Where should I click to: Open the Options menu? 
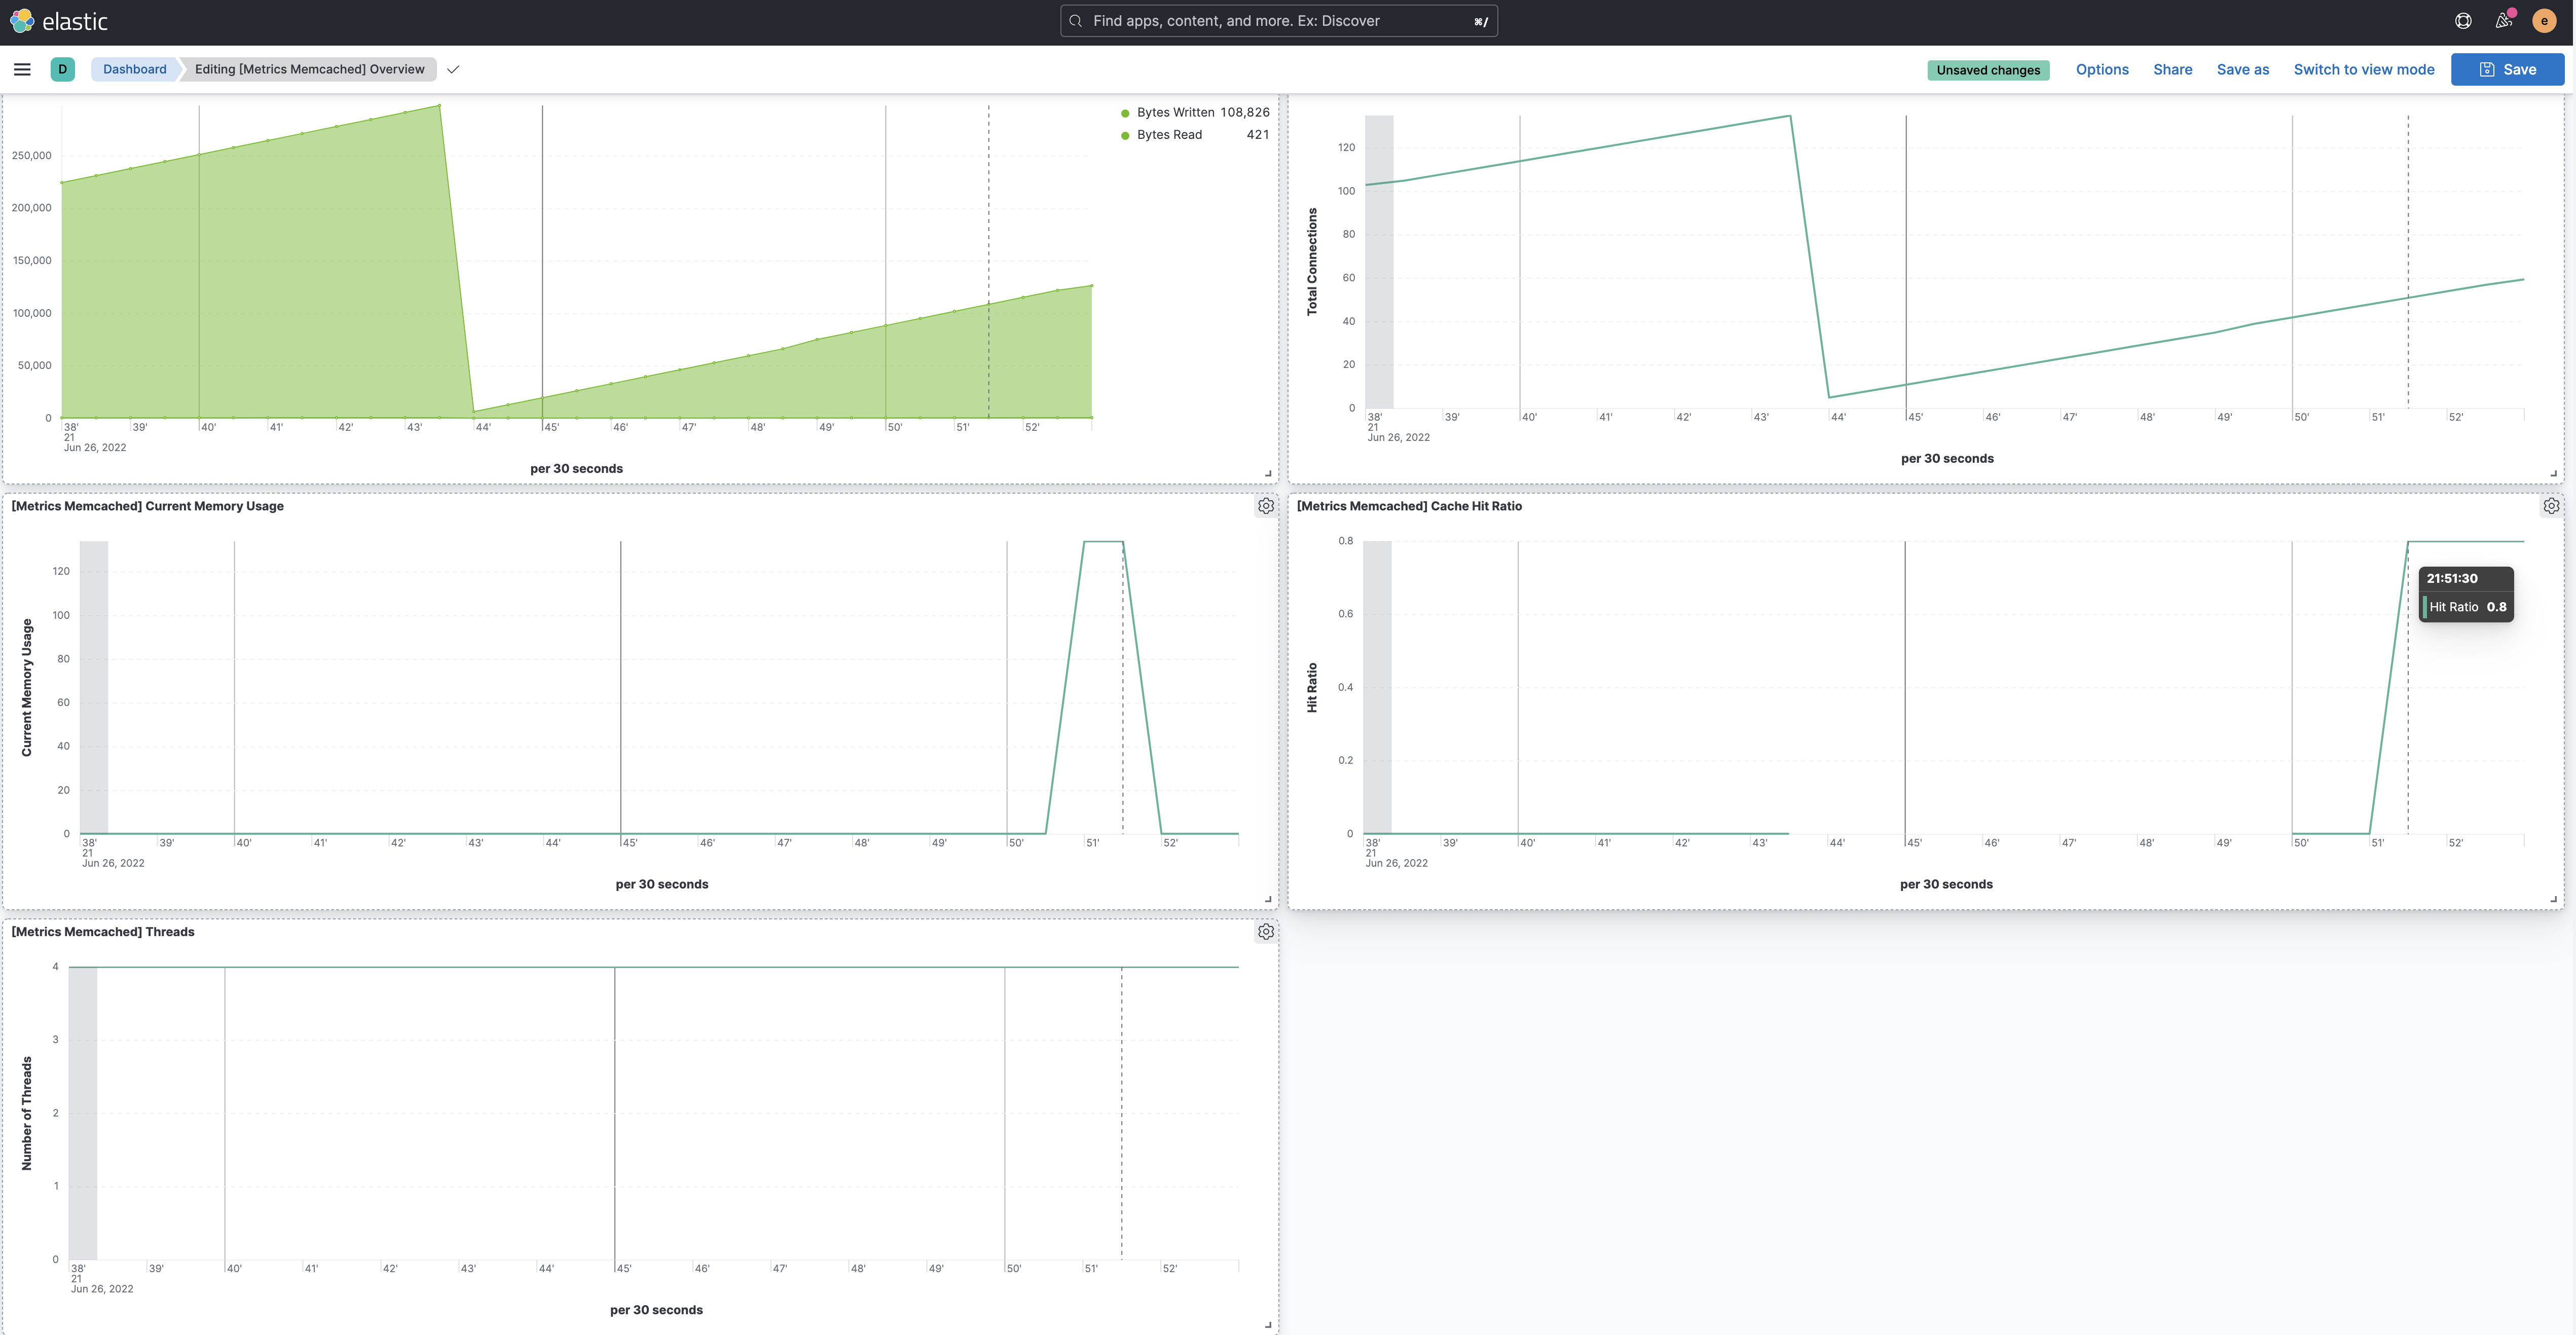[2102, 69]
